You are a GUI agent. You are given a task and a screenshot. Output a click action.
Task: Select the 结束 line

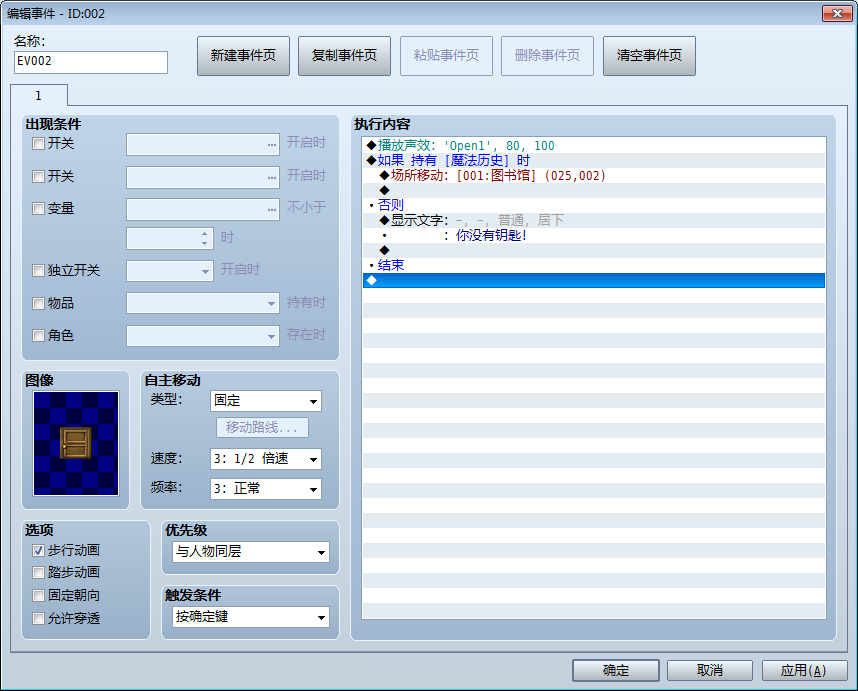[594, 265]
